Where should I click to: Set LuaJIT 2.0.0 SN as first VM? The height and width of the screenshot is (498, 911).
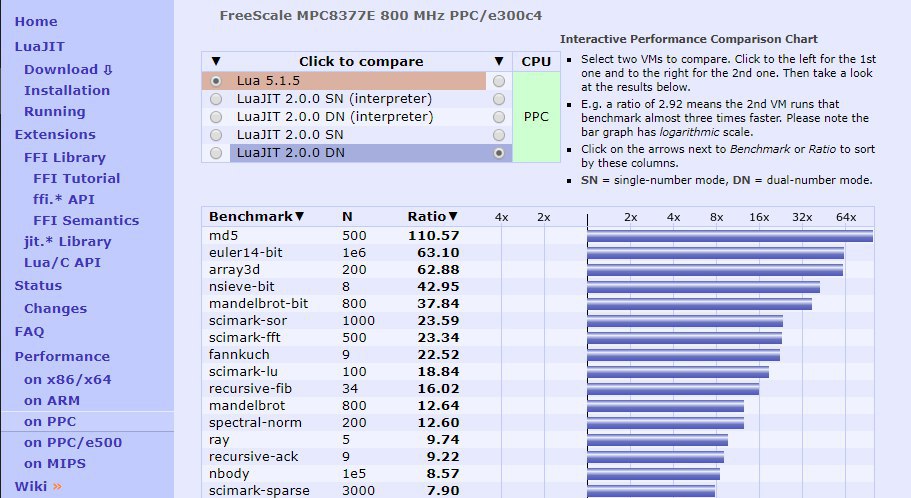[216, 135]
